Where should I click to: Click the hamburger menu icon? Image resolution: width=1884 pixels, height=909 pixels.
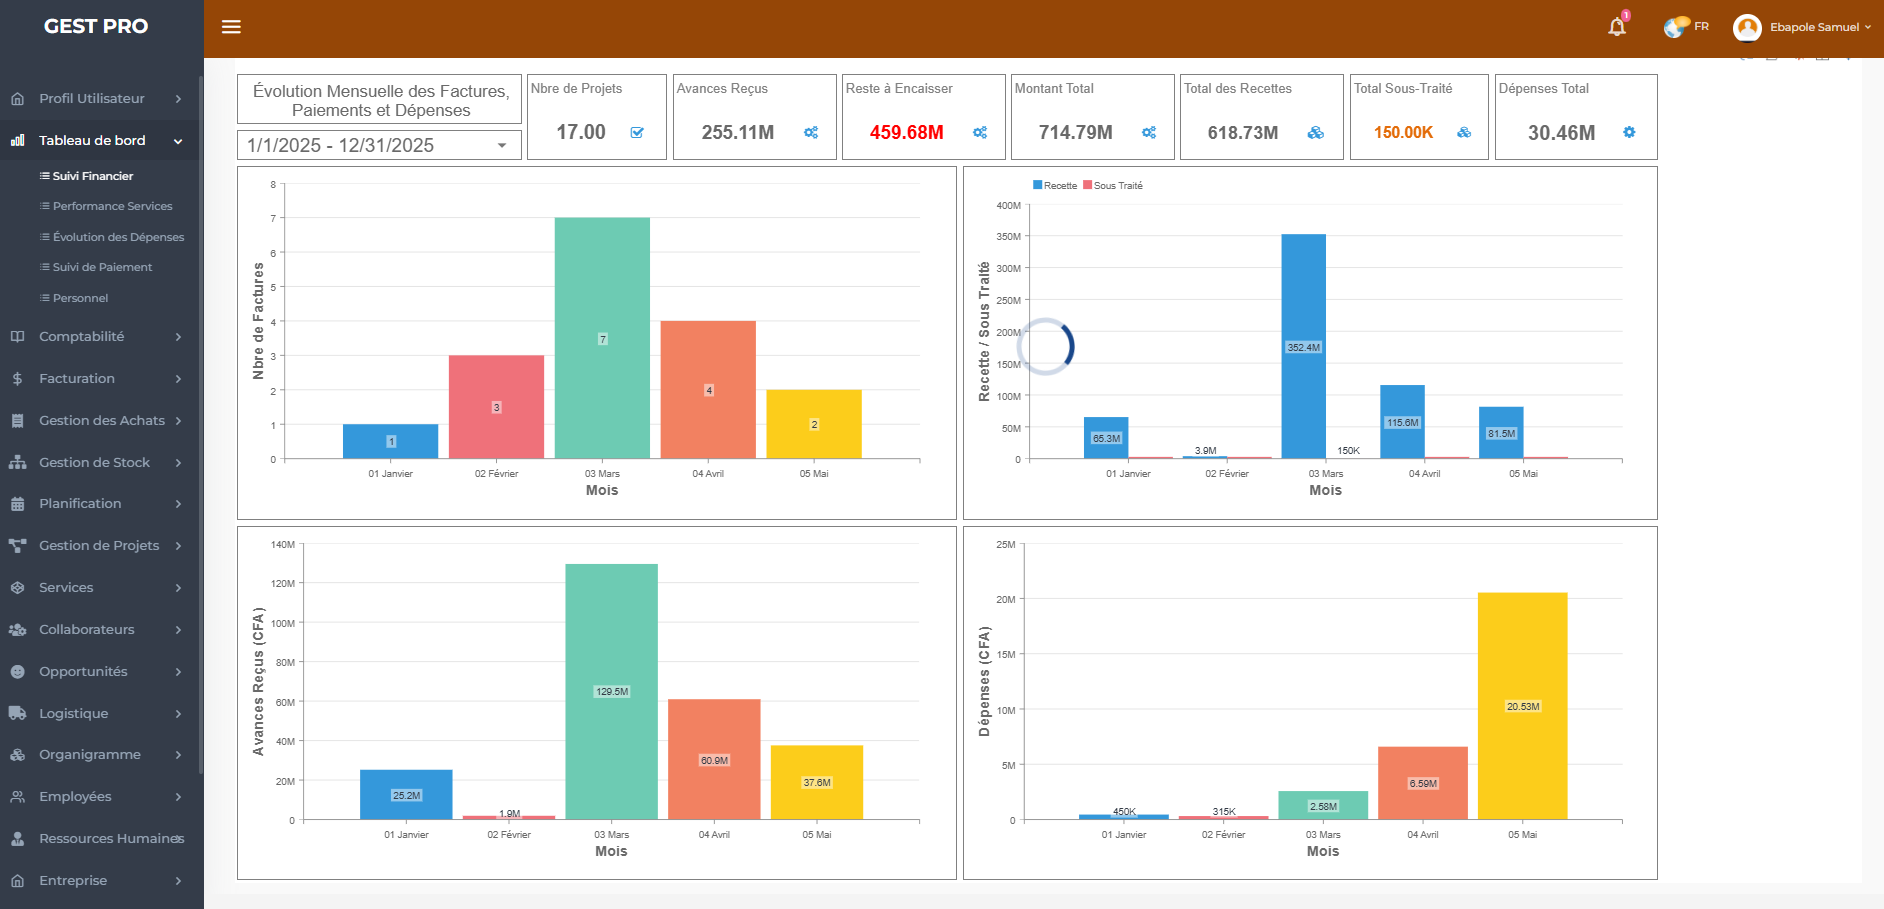click(x=231, y=27)
